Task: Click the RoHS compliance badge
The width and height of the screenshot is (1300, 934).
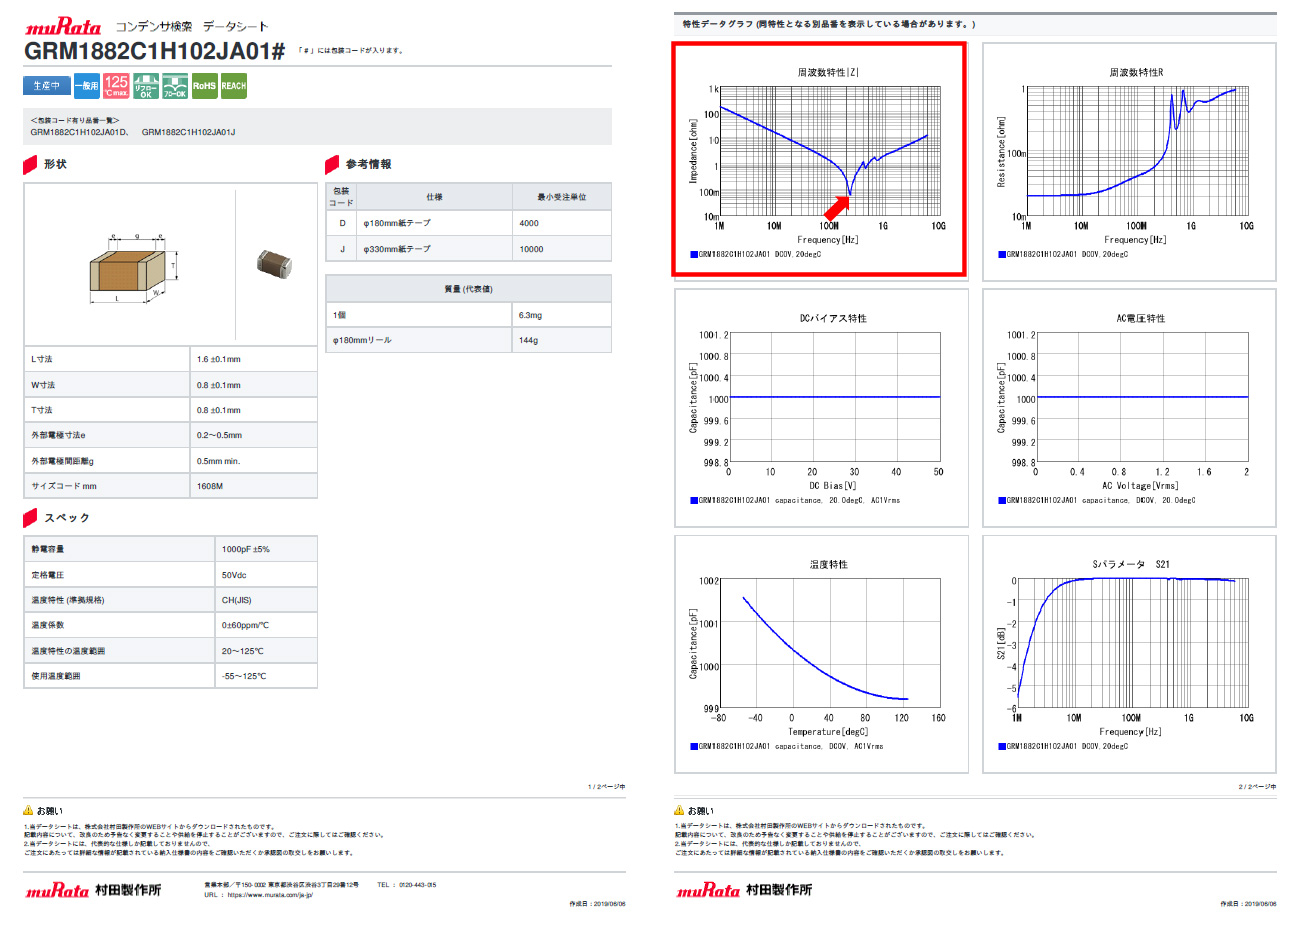Action: click(204, 86)
